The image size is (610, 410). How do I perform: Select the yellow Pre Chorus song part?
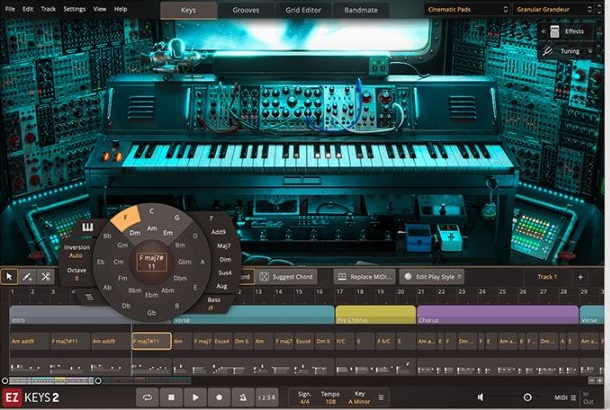[x=376, y=315]
